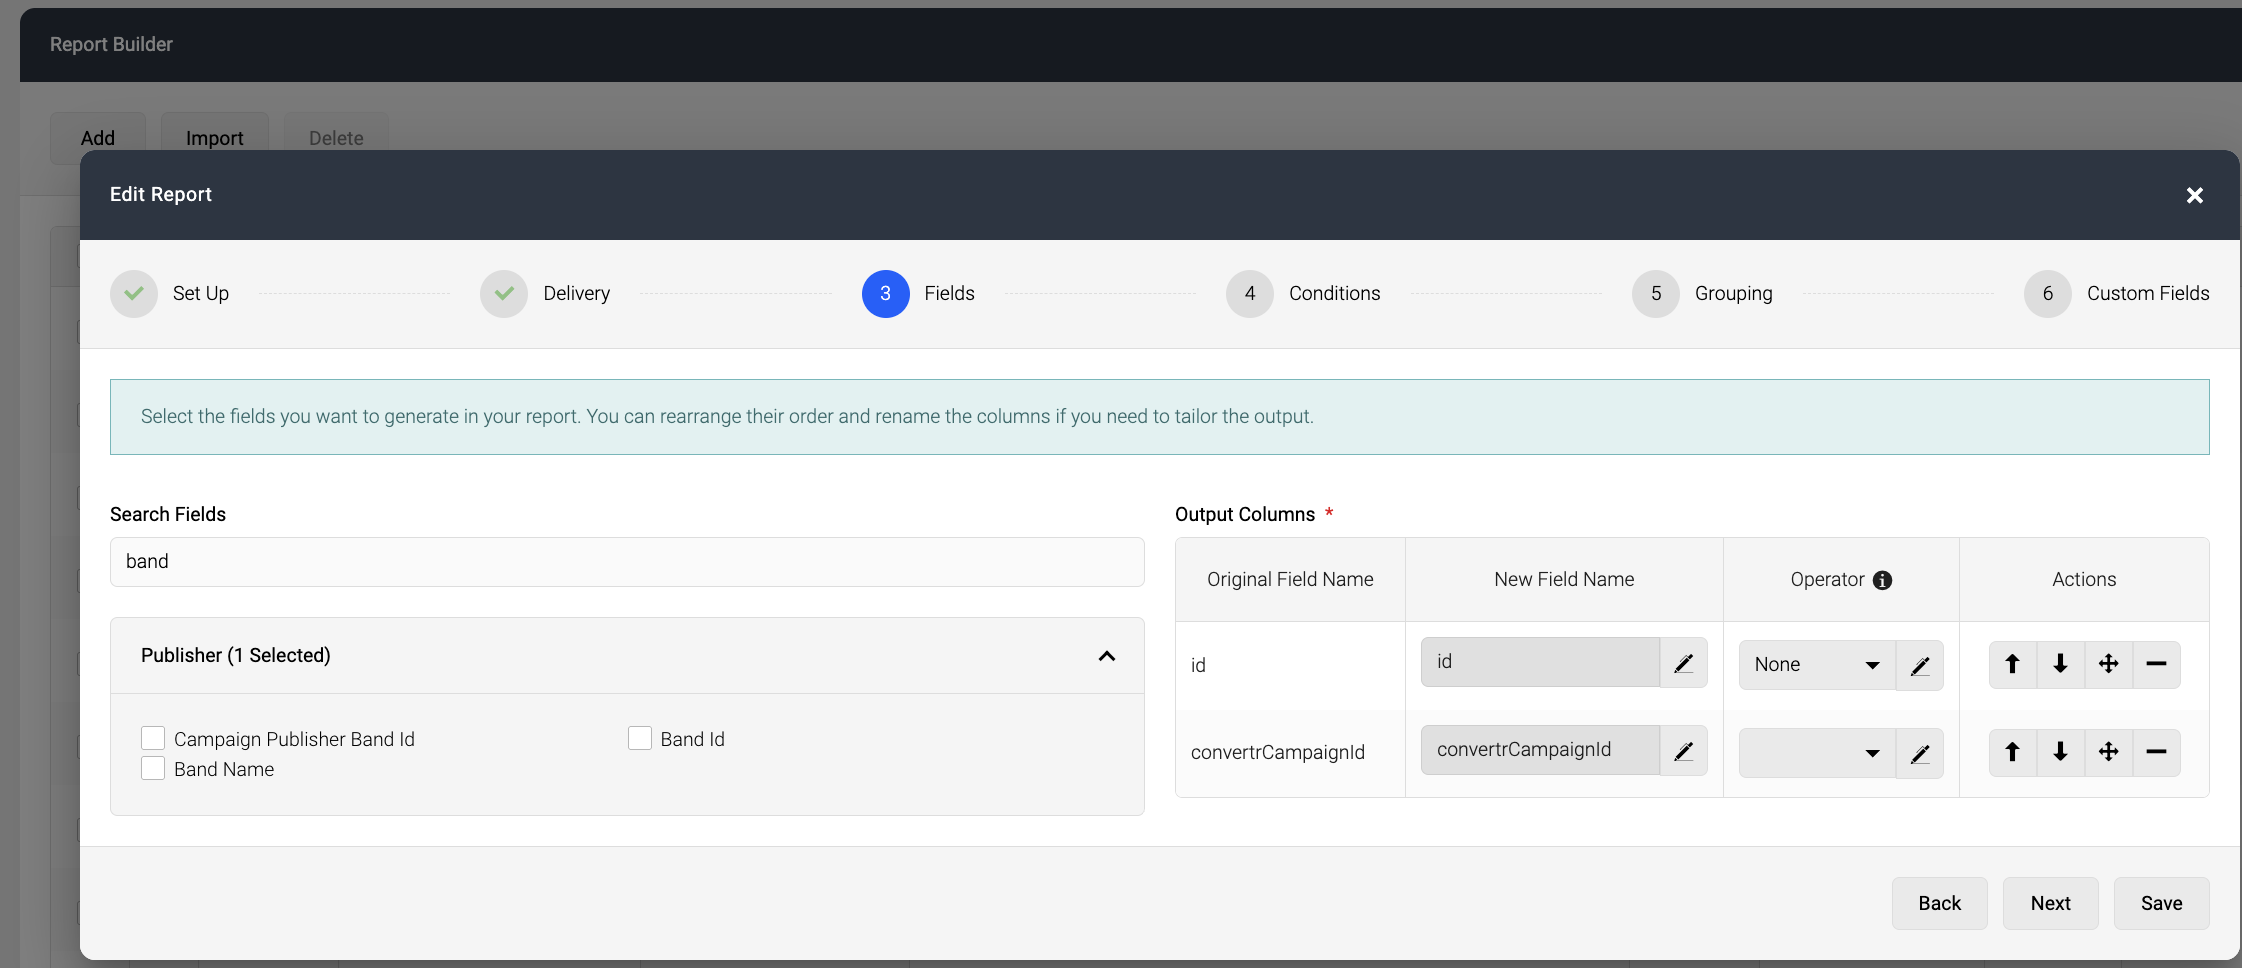Open empty operator dropdown for convertrCampaignId
The width and height of the screenshot is (2242, 968).
(1817, 753)
